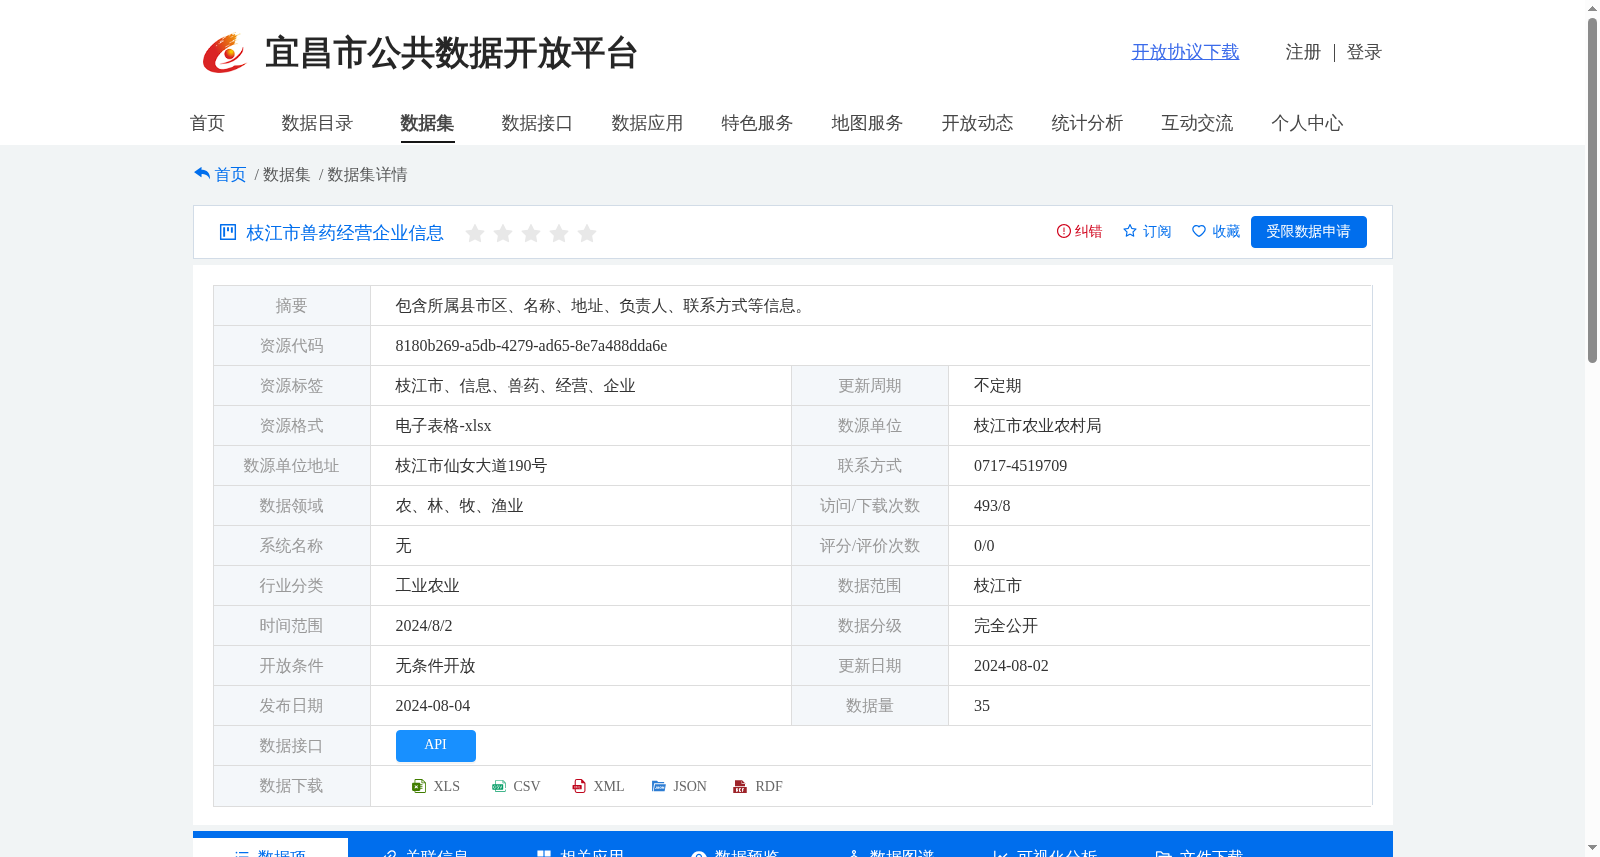This screenshot has width=1600, height=857.
Task: Rate the dataset one star
Action: click(x=475, y=233)
